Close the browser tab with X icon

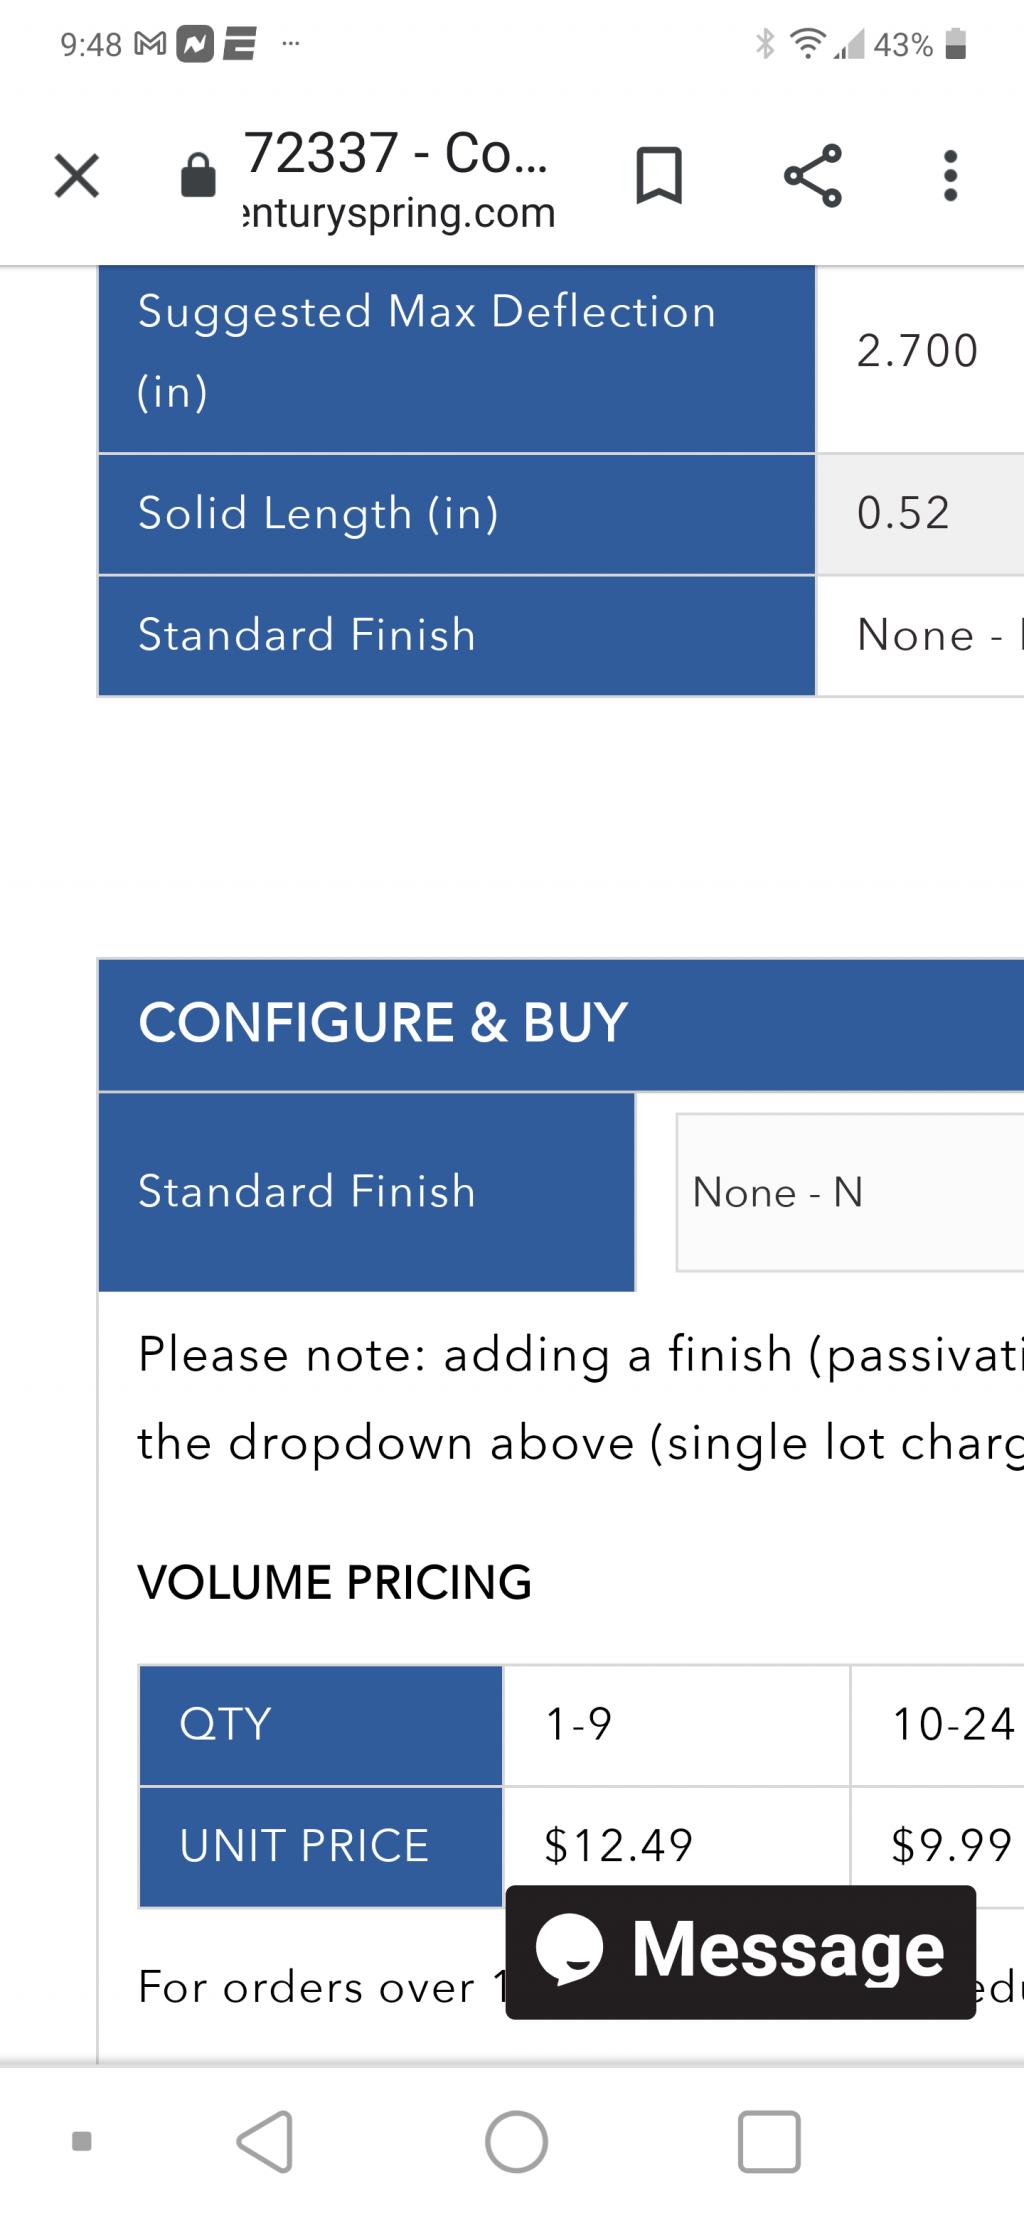[x=77, y=176]
